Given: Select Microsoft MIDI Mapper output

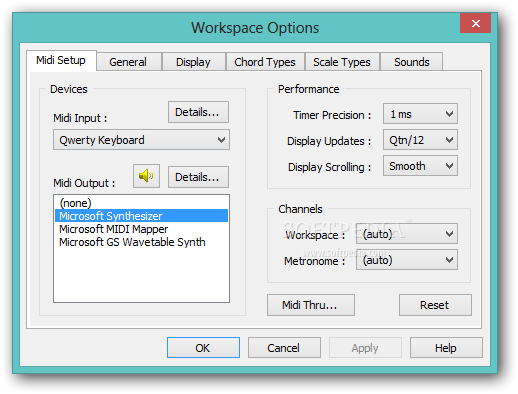Looking at the screenshot, I should (141, 229).
